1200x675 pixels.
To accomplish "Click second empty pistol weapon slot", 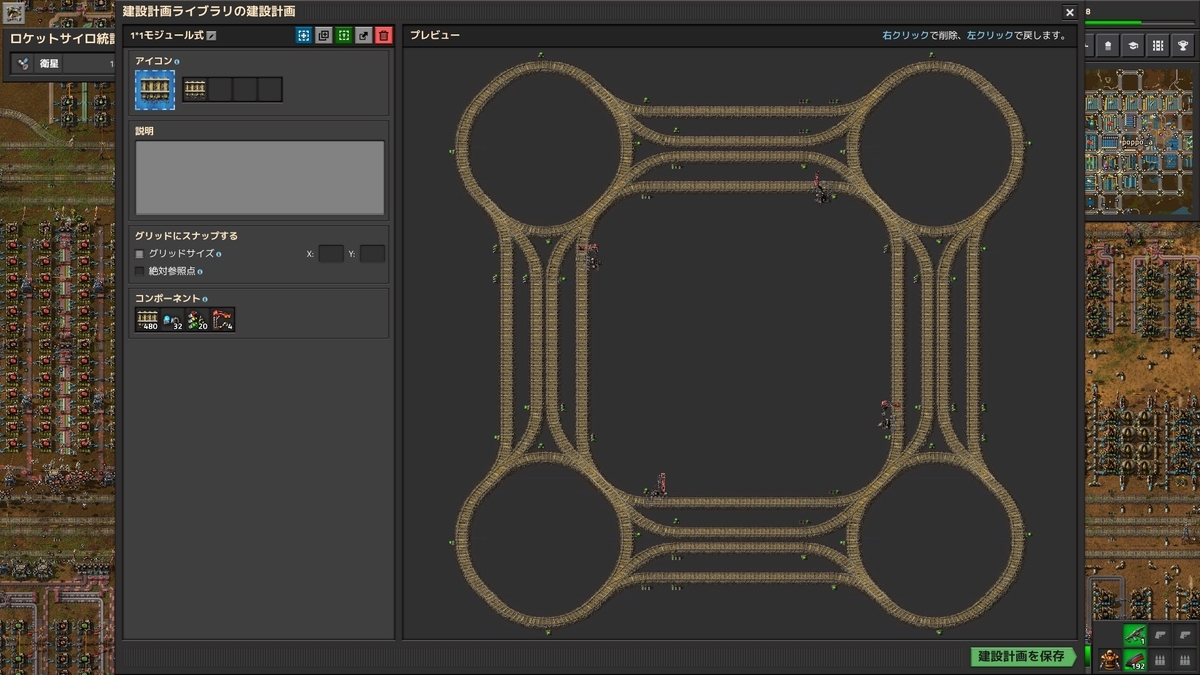I will [1160, 634].
